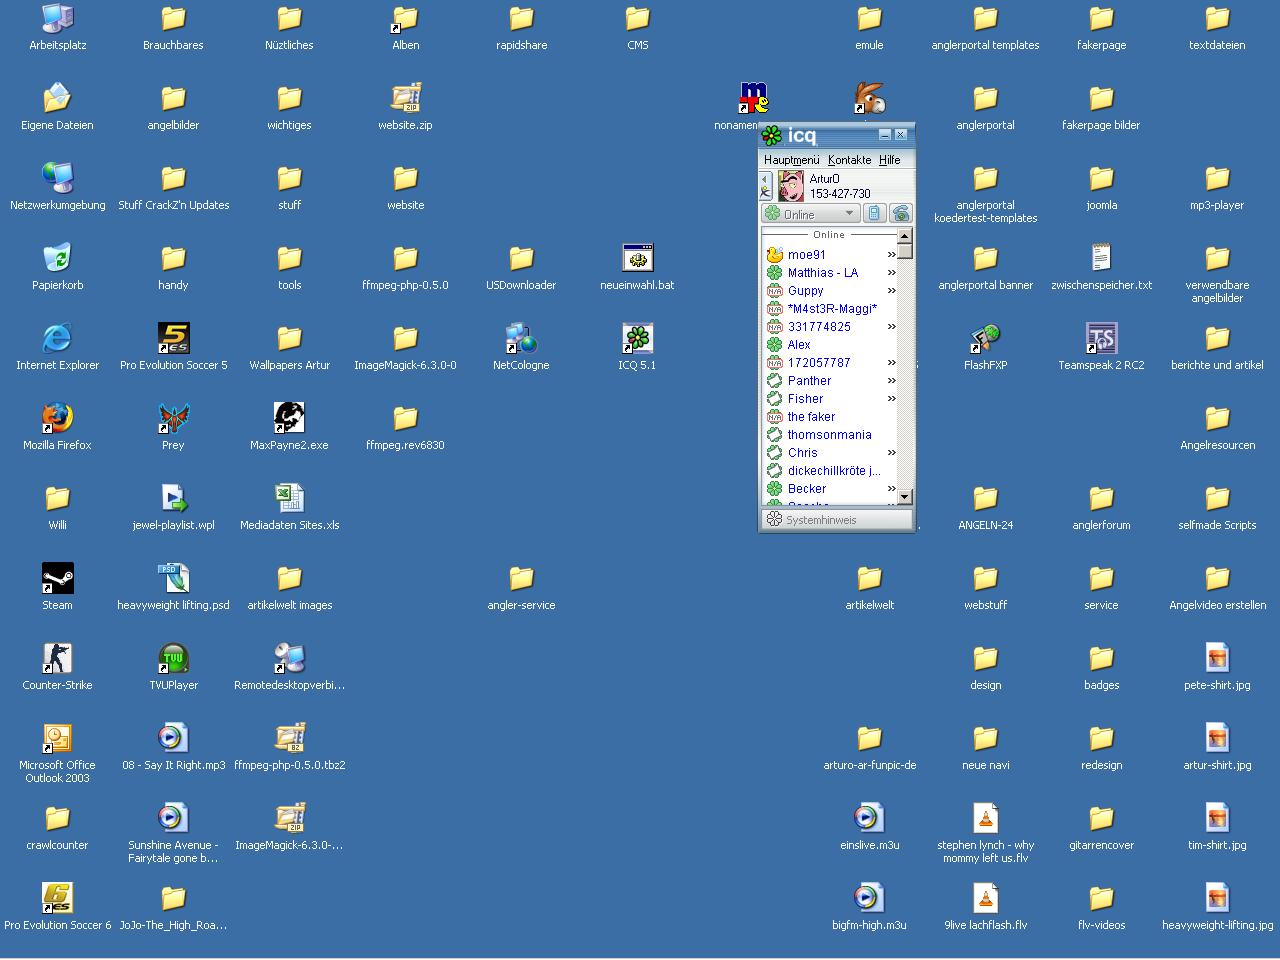
Task: Click the ICQ contact list scroll-up arrow
Action: (905, 236)
